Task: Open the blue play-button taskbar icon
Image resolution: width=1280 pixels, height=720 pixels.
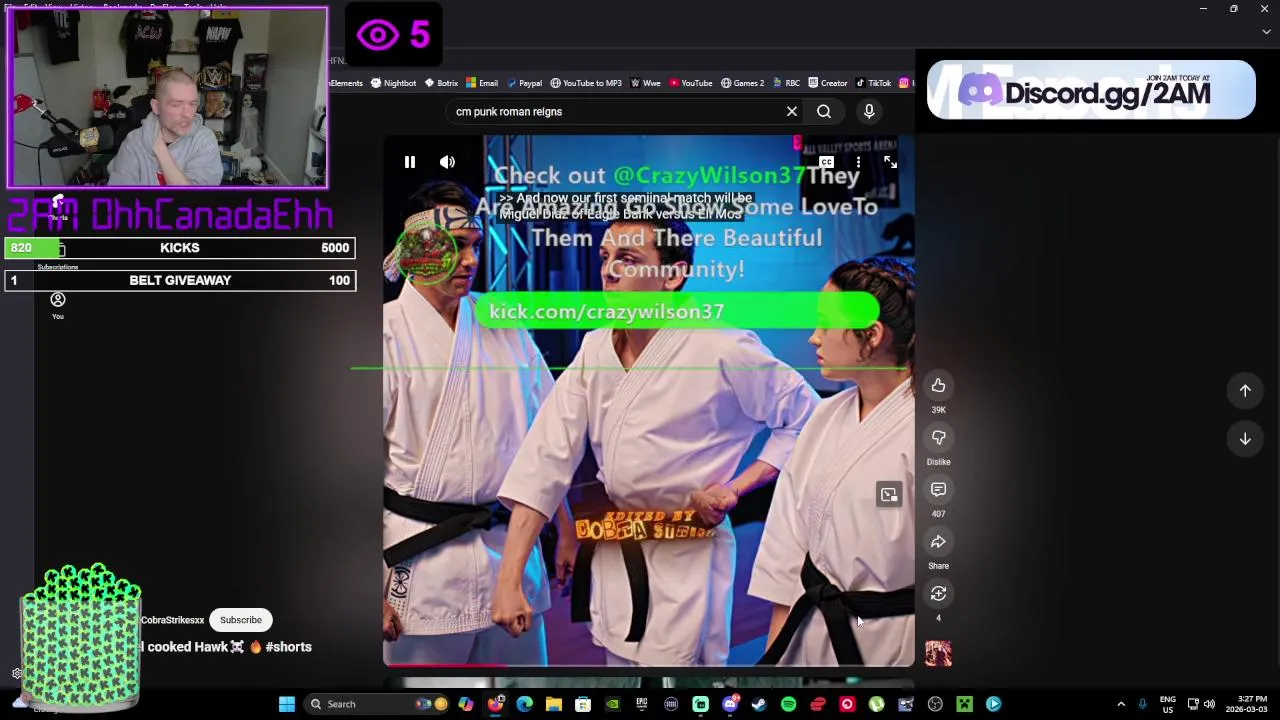Action: click(x=993, y=704)
